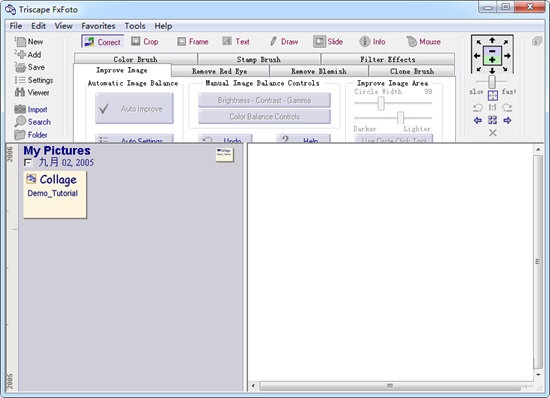The height and width of the screenshot is (398, 550).
Task: Open the Frame tool
Action: point(193,42)
